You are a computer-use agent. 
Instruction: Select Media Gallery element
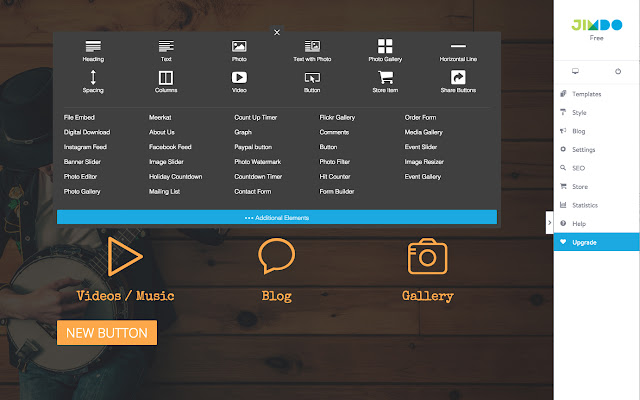coord(424,132)
